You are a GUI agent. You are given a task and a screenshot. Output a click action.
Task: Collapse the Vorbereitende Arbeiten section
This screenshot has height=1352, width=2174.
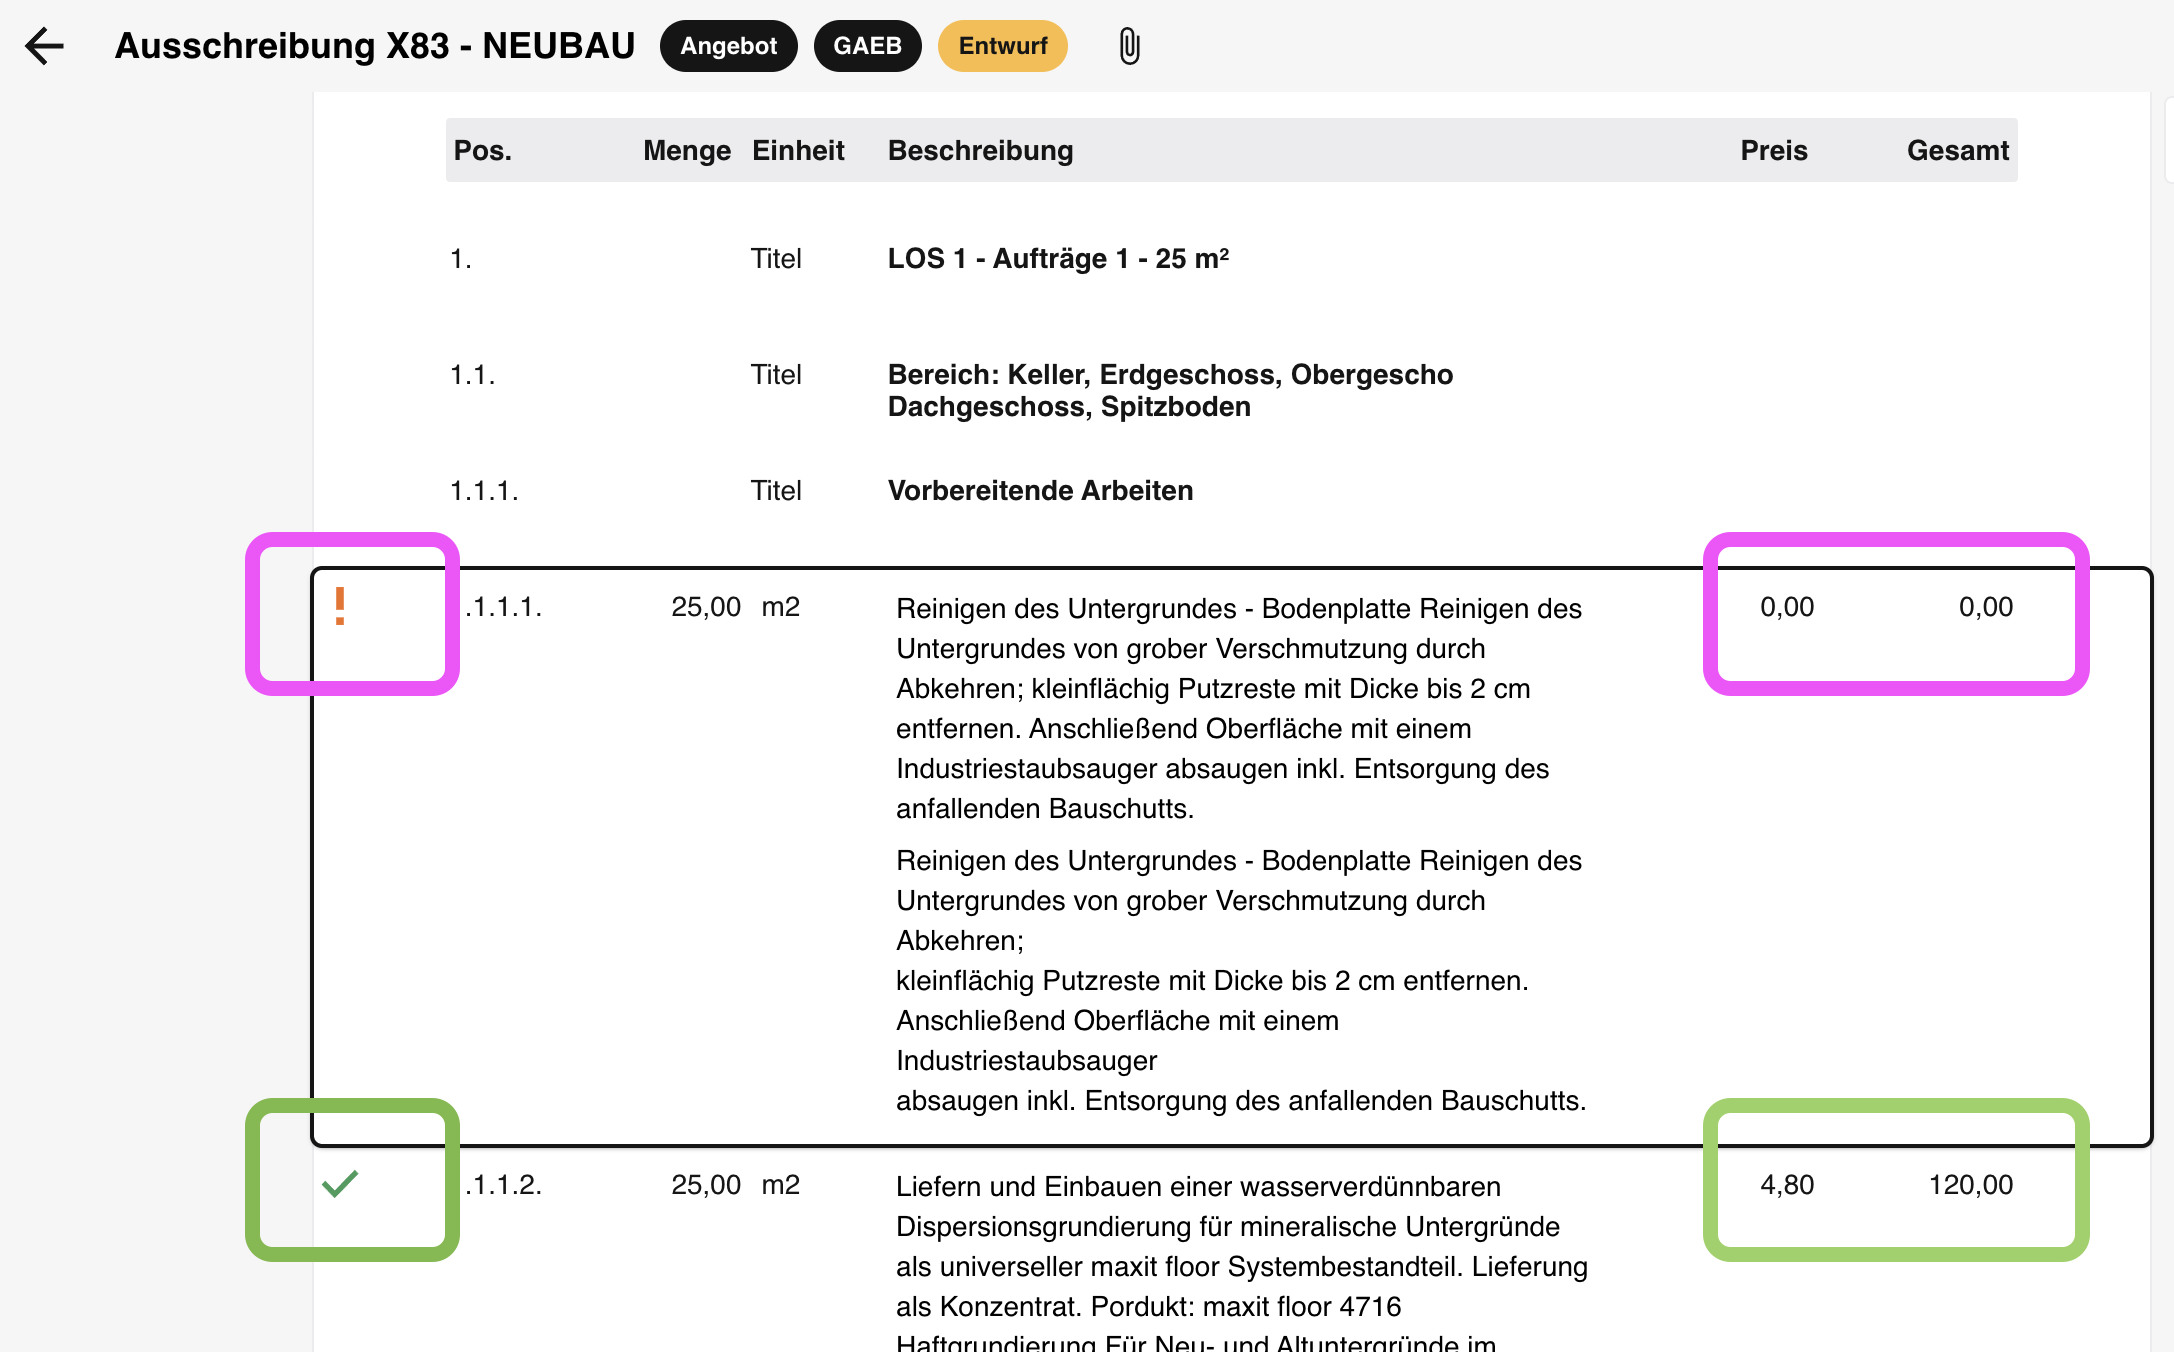[x=1040, y=490]
